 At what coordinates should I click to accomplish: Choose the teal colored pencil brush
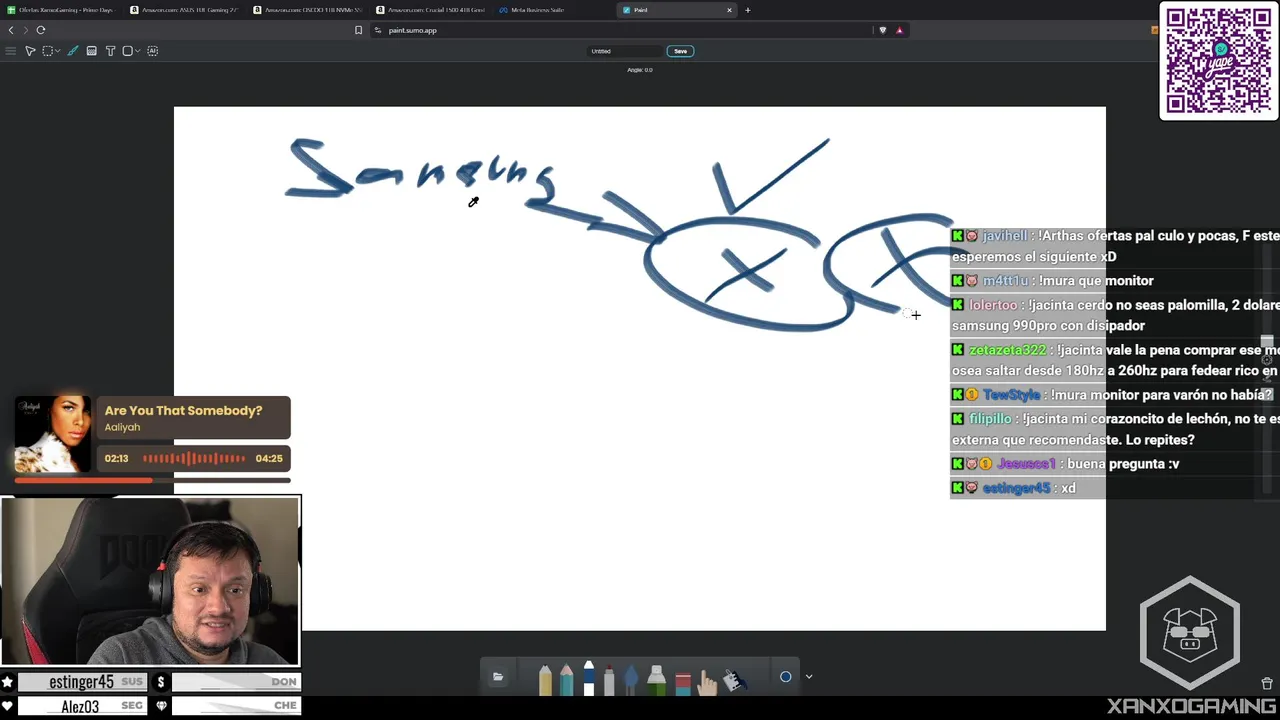(x=566, y=680)
